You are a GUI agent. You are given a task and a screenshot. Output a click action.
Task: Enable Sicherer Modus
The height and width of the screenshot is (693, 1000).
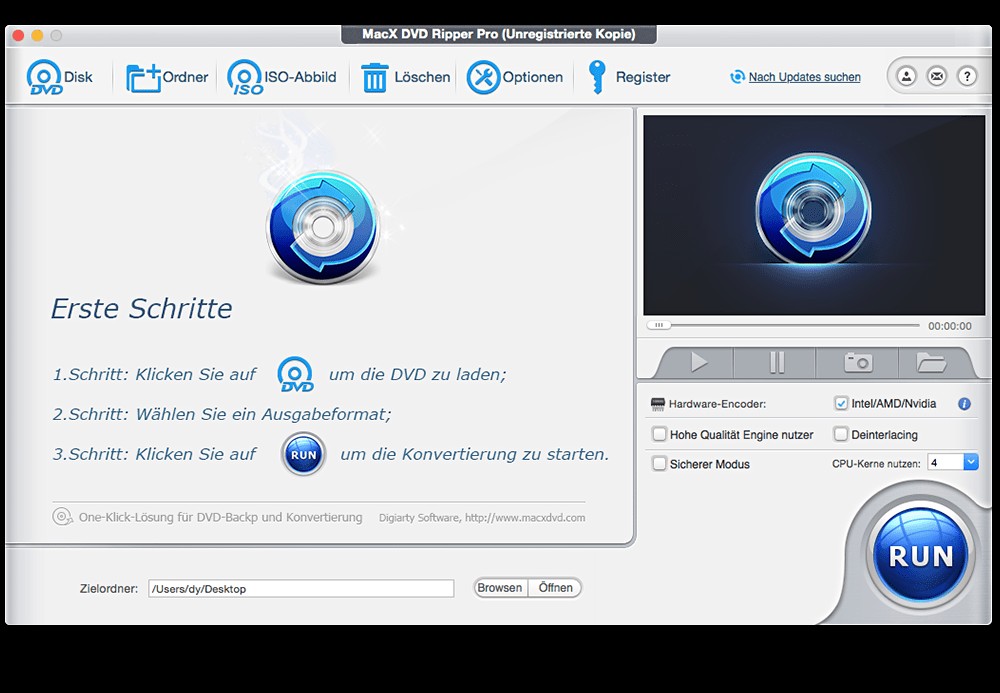[x=659, y=463]
